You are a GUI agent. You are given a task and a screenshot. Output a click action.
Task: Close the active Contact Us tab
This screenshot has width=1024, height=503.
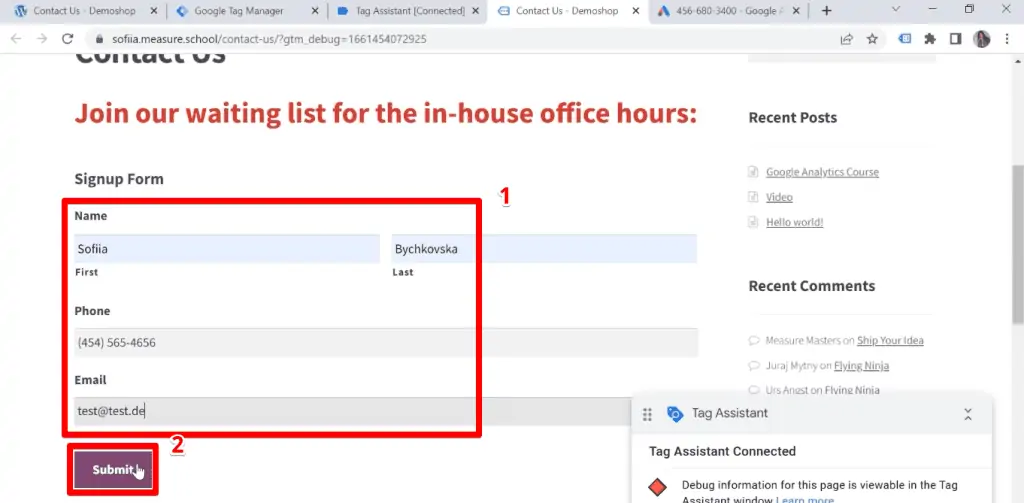[635, 11]
